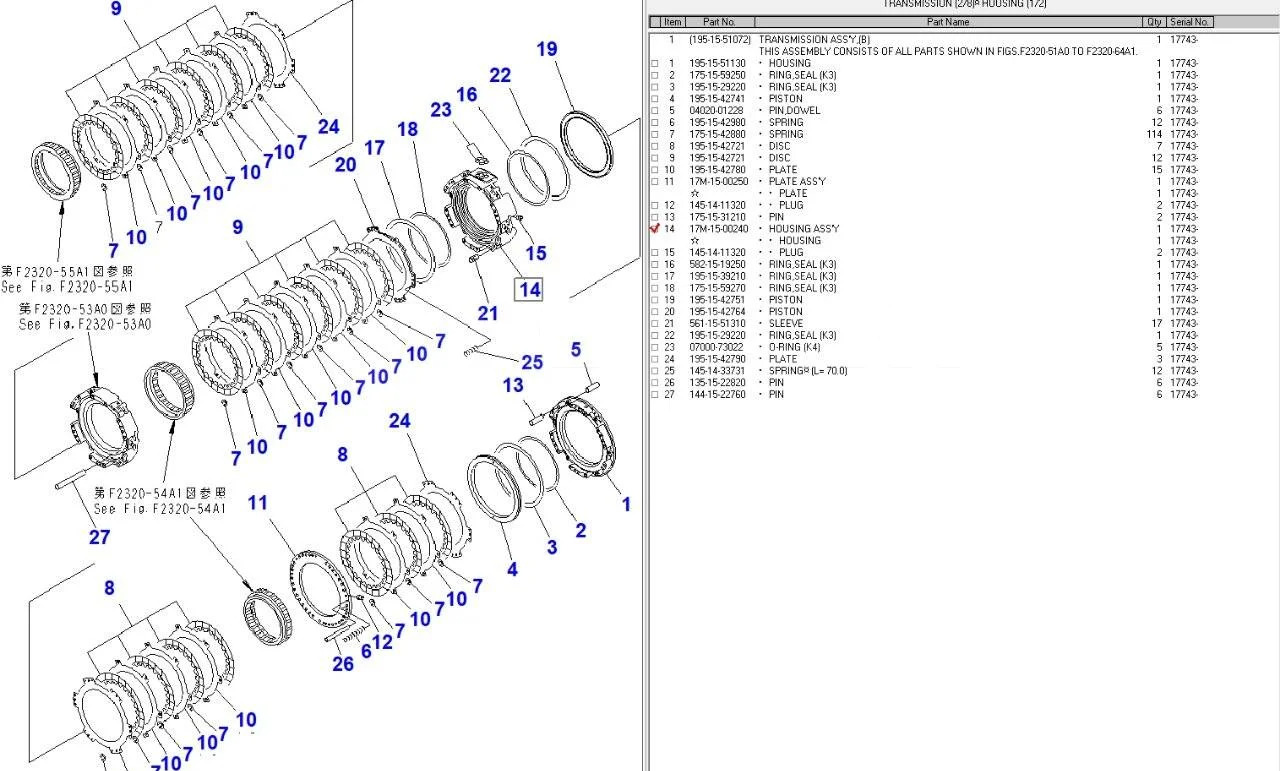Sort the list by Qty column header
This screenshot has width=1280, height=771.
click(x=1155, y=22)
